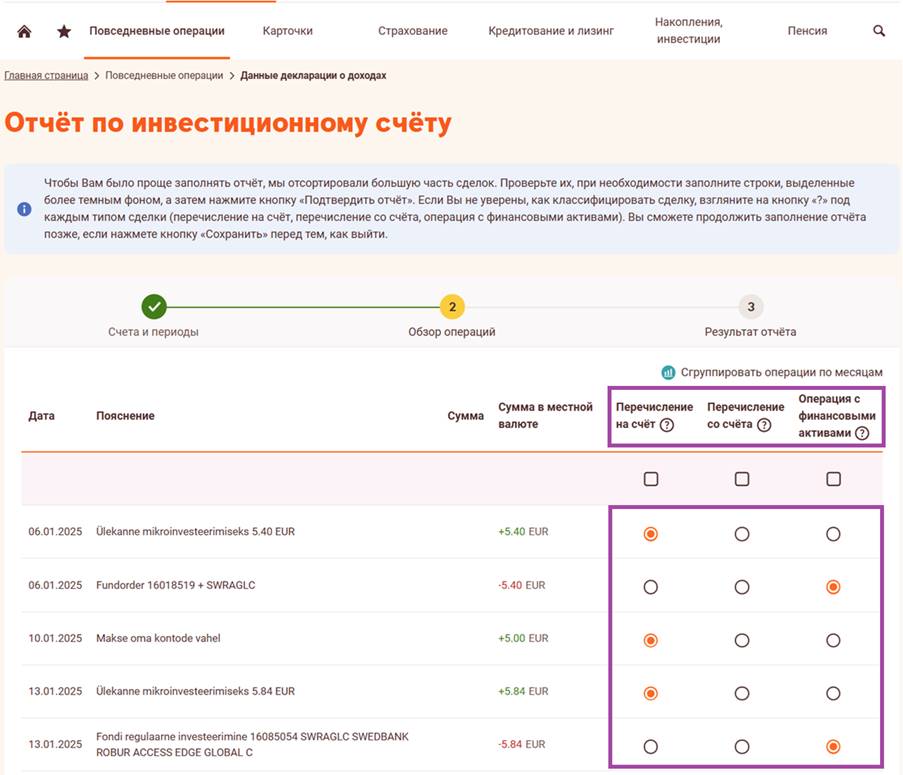Viewport: 903px width, 775px height.
Task: Tick the Перечисление со счёта column checkbox
Action: coord(742,479)
